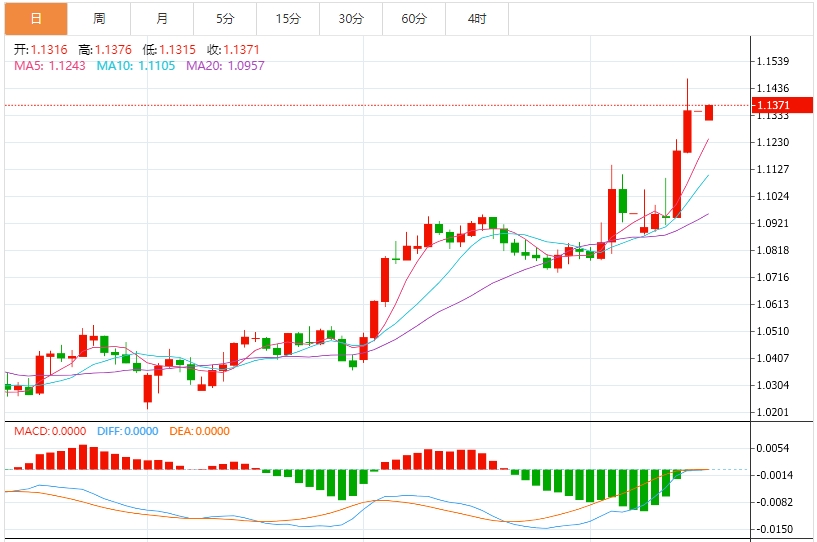Click the MA20: 1.0957 indicator label
This screenshot has width=817, height=542.
225,66
